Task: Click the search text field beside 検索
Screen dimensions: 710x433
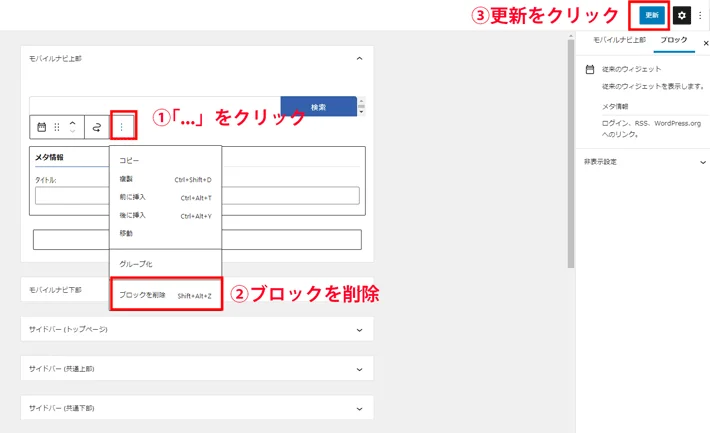Action: coord(155,105)
